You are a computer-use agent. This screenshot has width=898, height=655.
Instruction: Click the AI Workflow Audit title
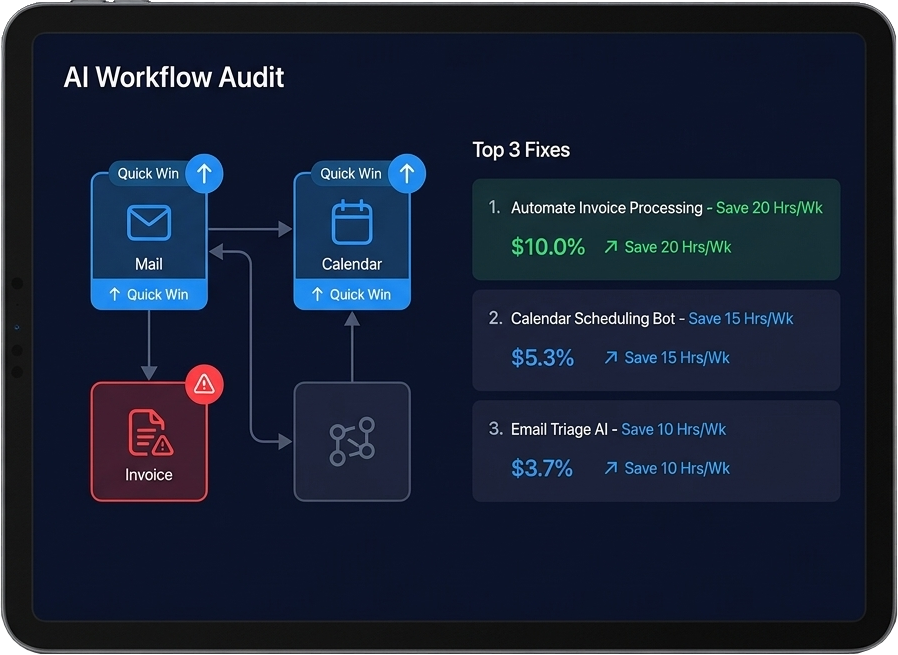pyautogui.click(x=174, y=77)
